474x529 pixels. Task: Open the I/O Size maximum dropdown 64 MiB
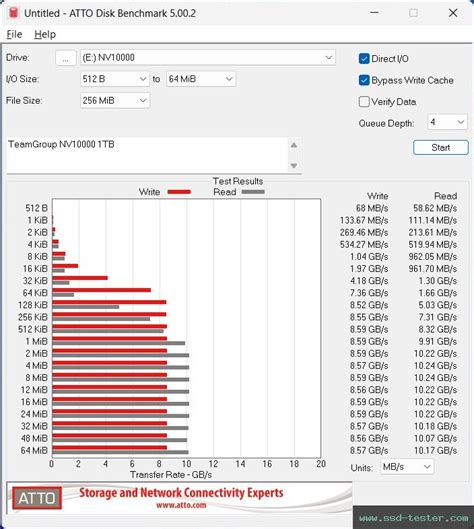click(x=201, y=79)
